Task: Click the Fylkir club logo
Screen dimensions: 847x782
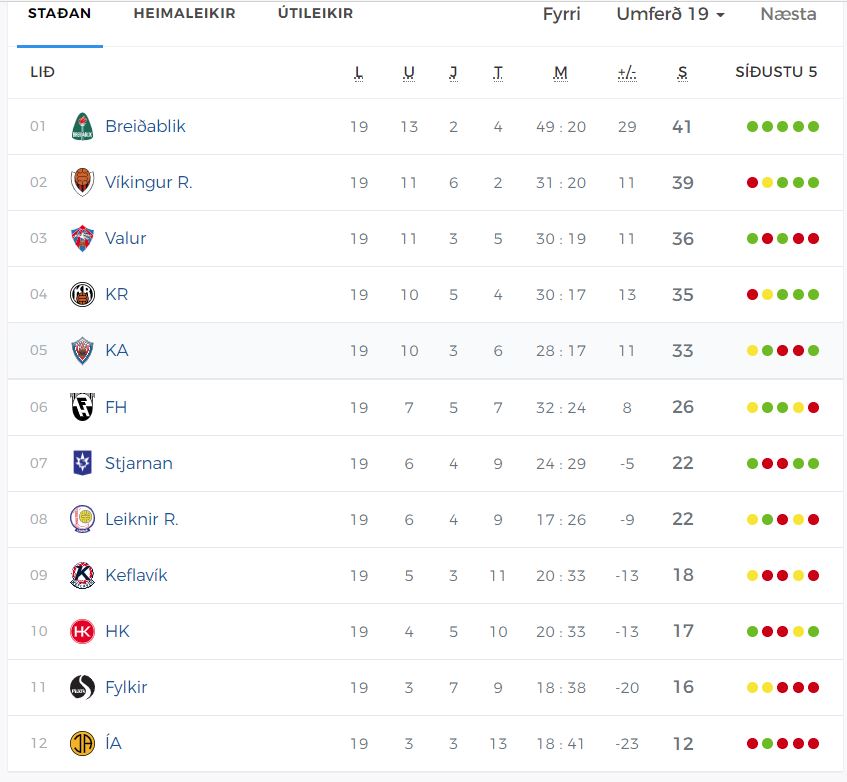Action: [x=82, y=688]
